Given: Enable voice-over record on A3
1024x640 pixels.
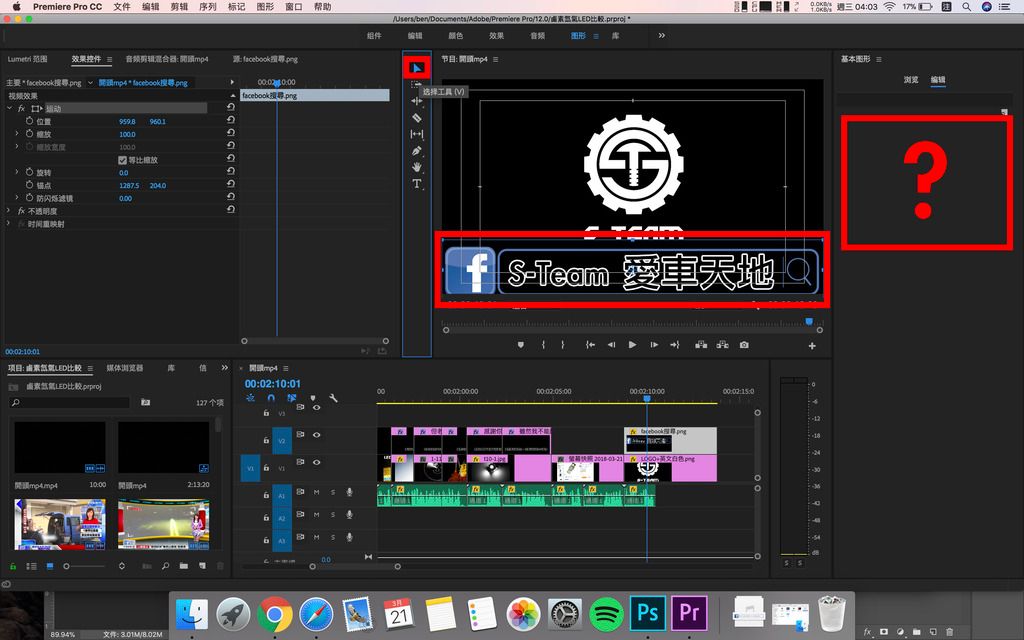Looking at the screenshot, I should [349, 537].
